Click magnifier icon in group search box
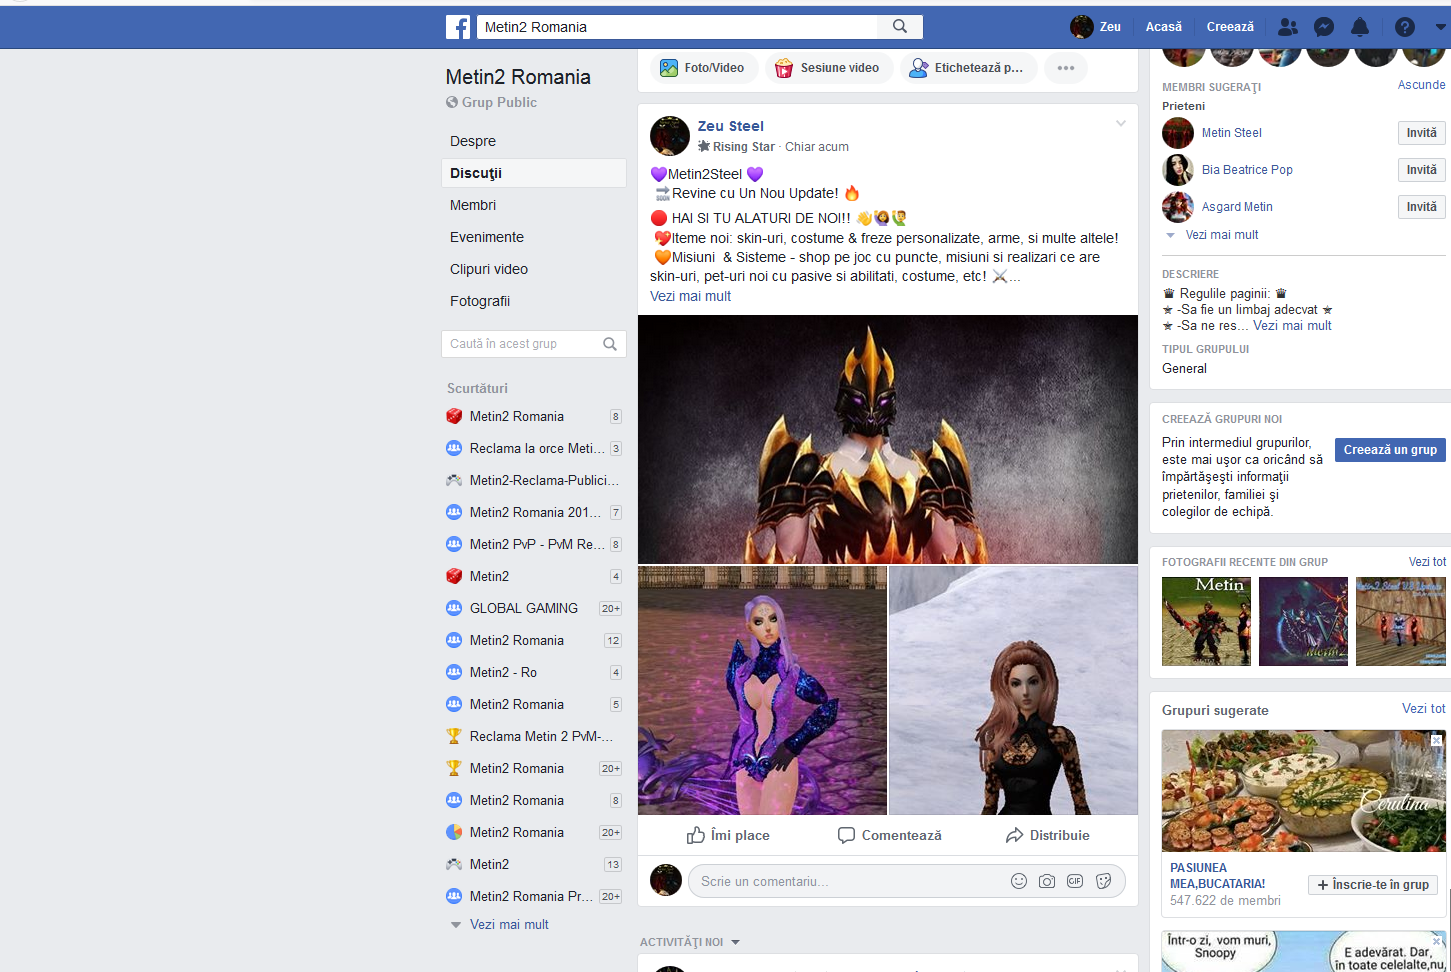This screenshot has width=1451, height=972. (x=610, y=344)
